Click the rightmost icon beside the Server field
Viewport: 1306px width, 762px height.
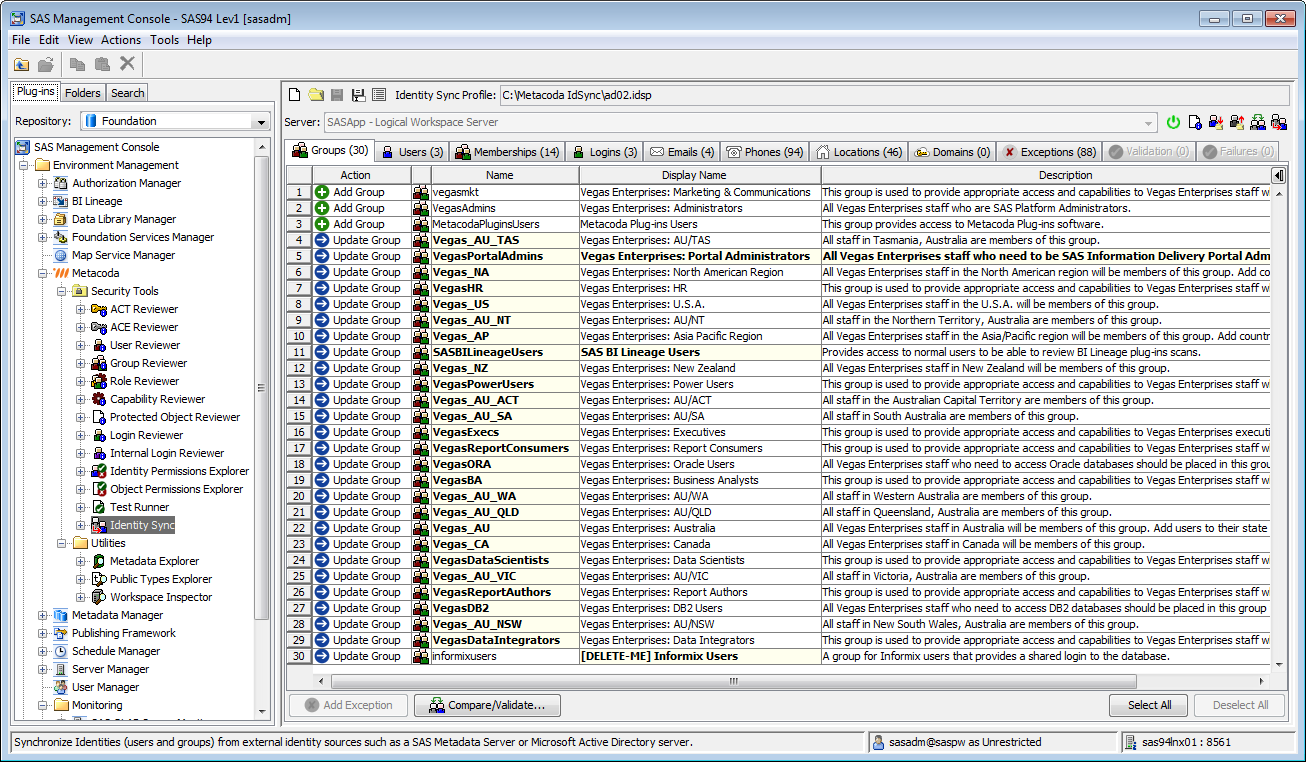(x=1278, y=122)
